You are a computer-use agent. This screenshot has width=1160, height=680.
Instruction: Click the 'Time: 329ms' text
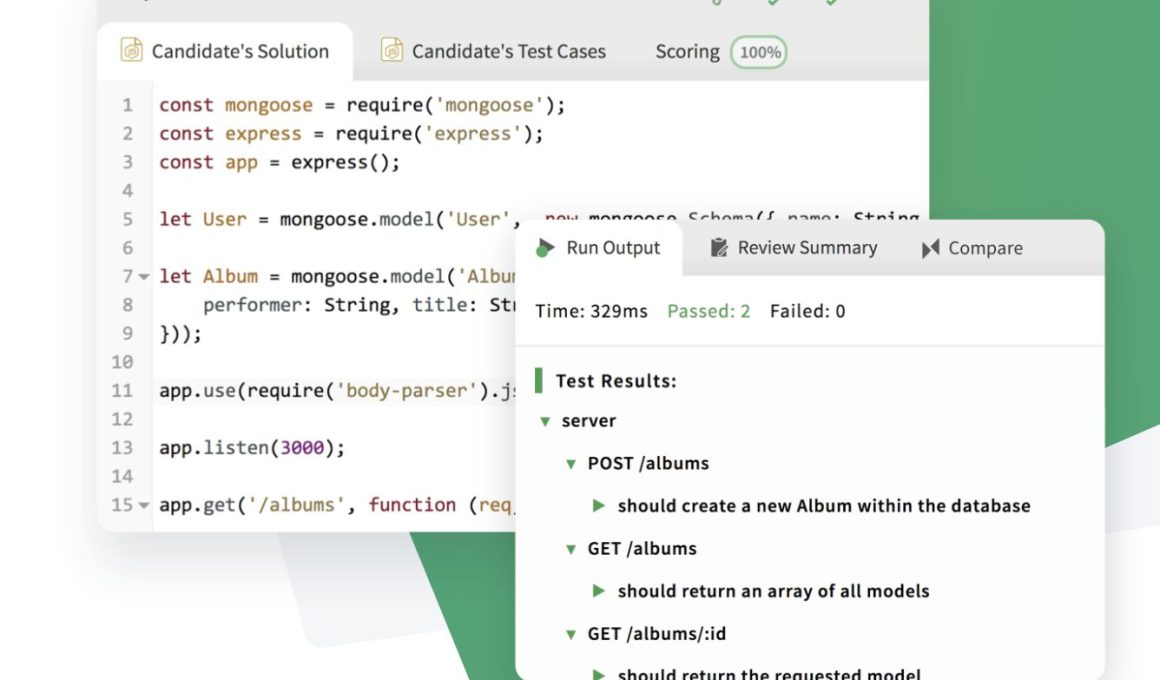591,311
